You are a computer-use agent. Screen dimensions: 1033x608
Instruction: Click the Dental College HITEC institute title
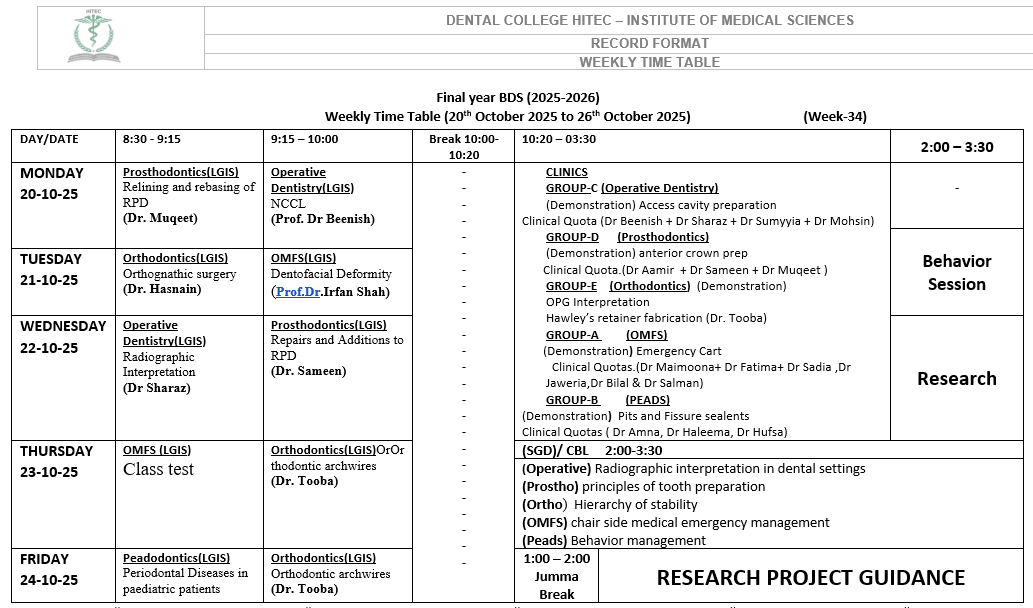649,20
